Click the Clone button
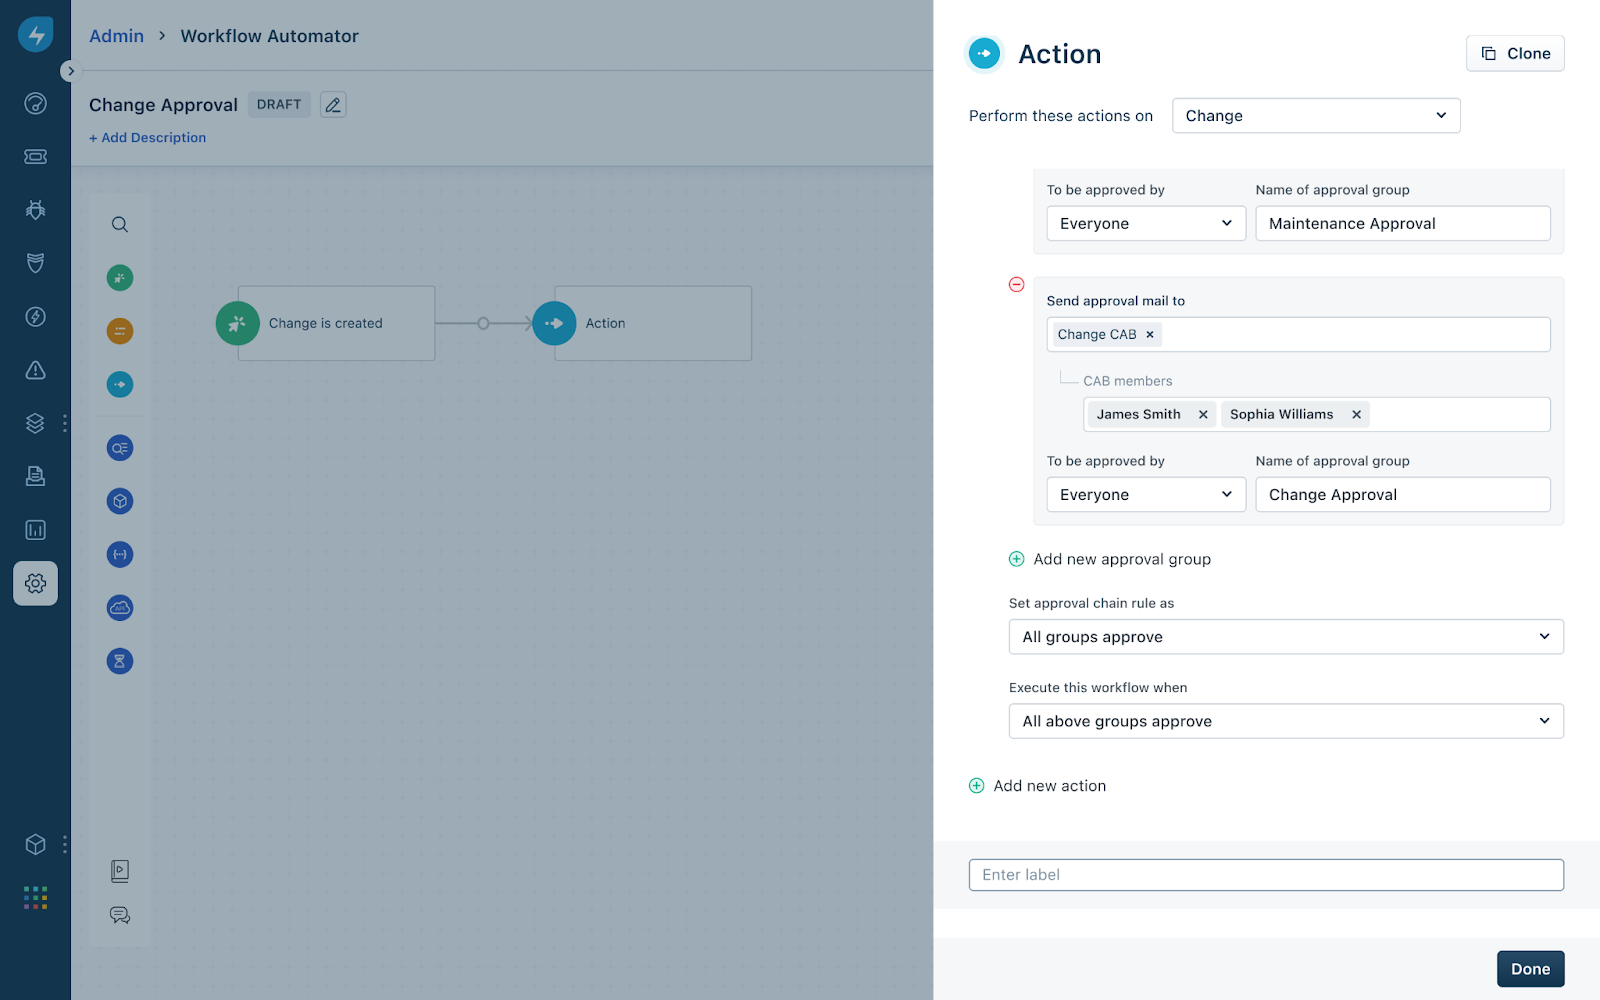 point(1515,54)
